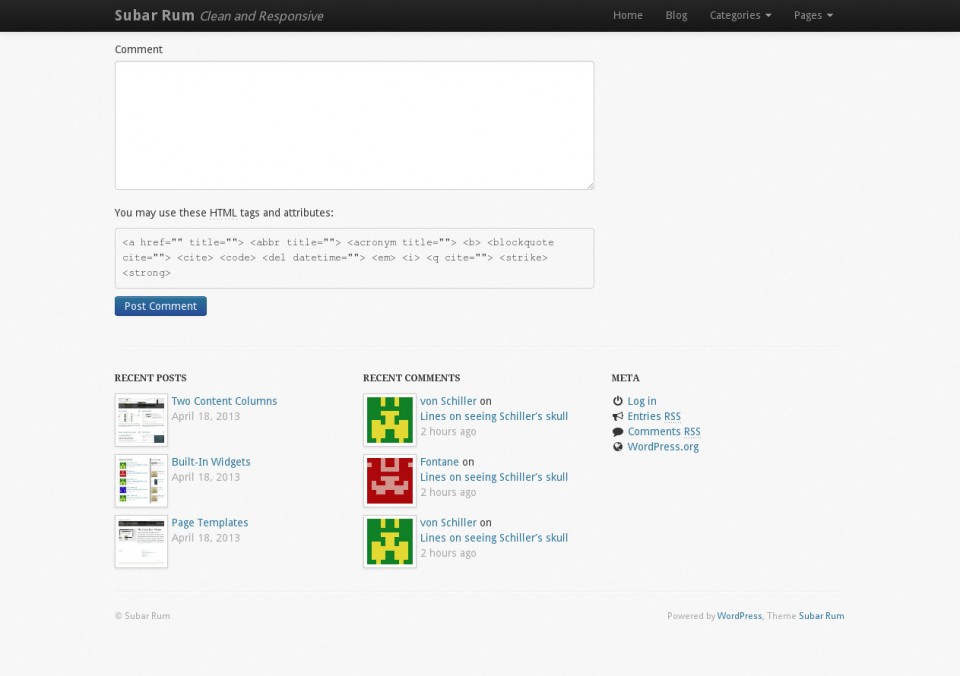This screenshot has height=676, width=960.
Task: Open the Built-In Widgets post thumbnail
Action: (141, 481)
